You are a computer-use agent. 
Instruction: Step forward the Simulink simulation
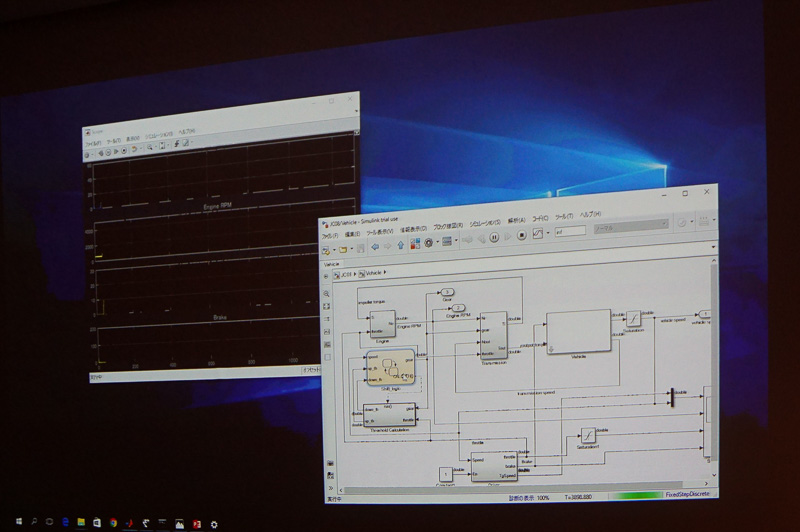coord(508,236)
